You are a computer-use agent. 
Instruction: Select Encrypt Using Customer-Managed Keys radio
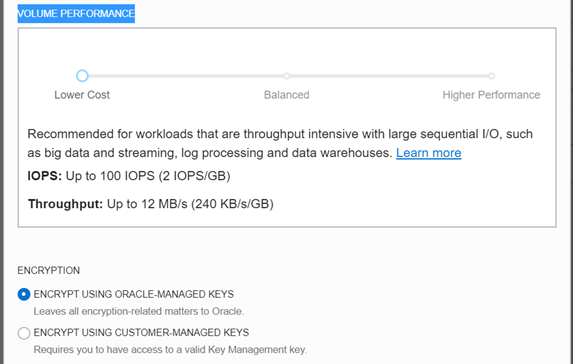(x=24, y=333)
